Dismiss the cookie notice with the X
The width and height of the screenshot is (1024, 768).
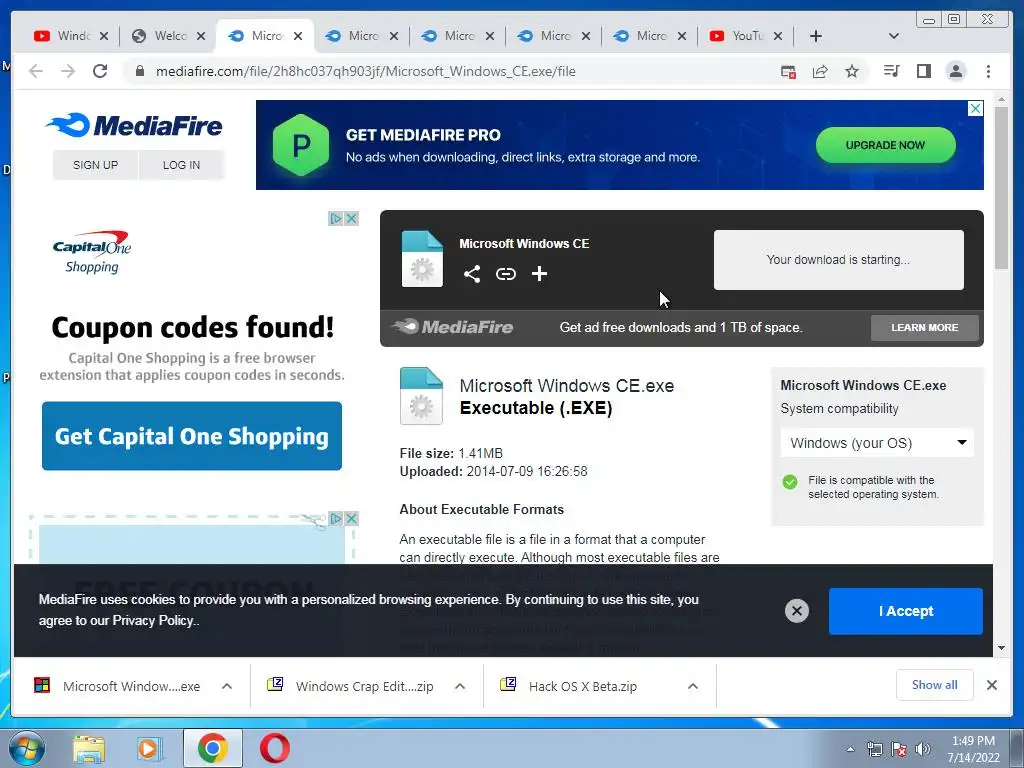796,611
